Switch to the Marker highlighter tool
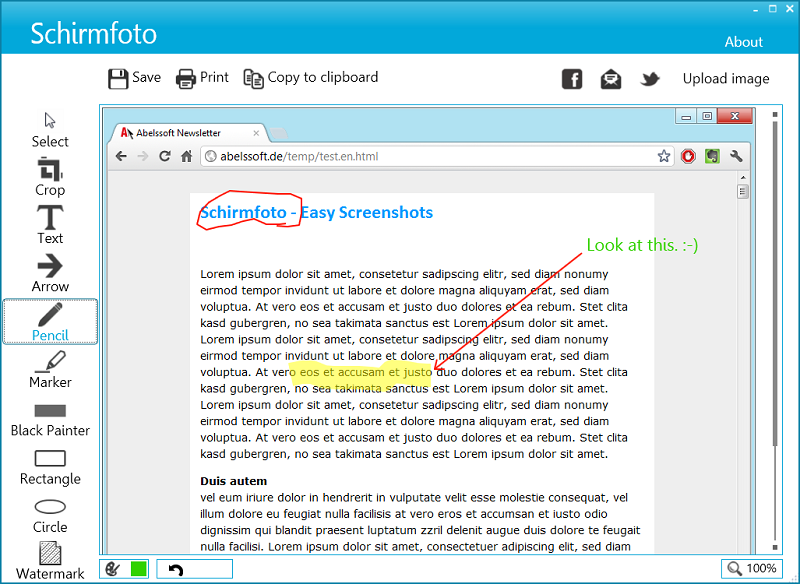The image size is (800, 584). tap(50, 370)
